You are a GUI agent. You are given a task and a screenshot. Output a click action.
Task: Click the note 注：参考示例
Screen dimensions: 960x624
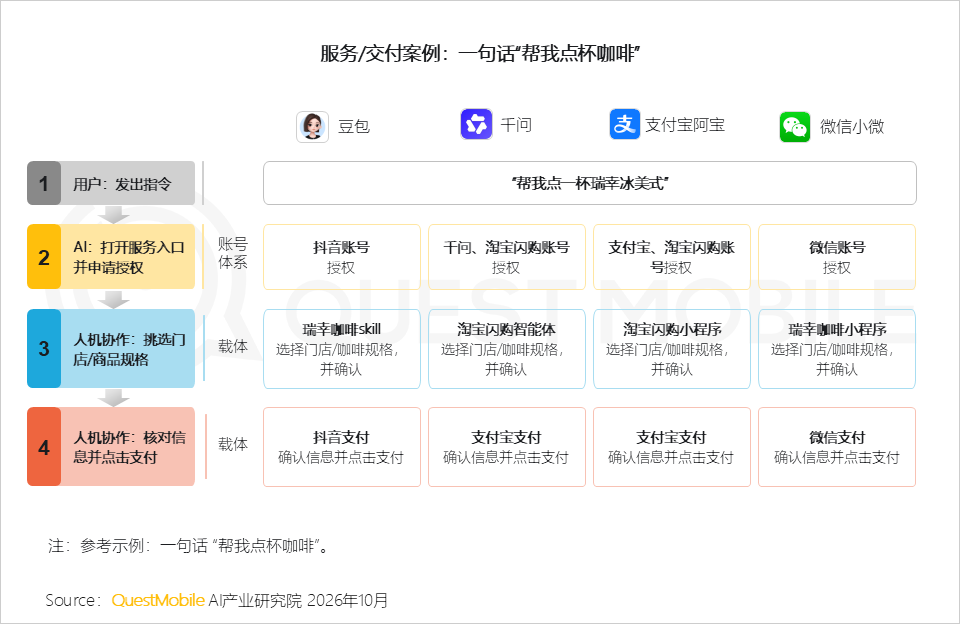189,546
